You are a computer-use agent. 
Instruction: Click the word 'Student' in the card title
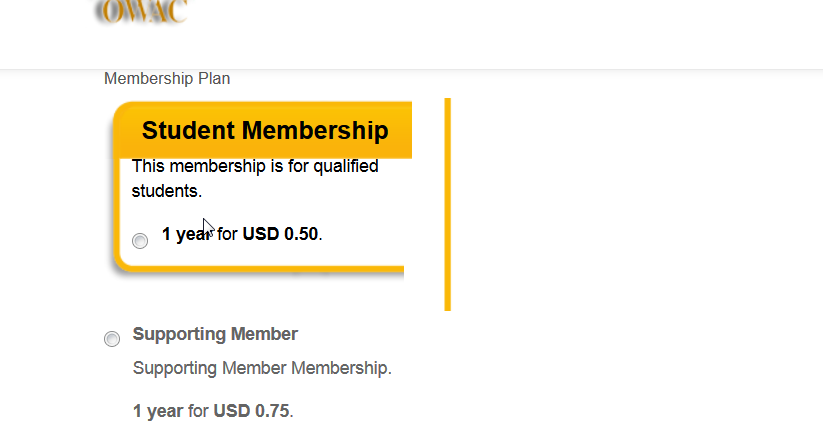pos(188,130)
